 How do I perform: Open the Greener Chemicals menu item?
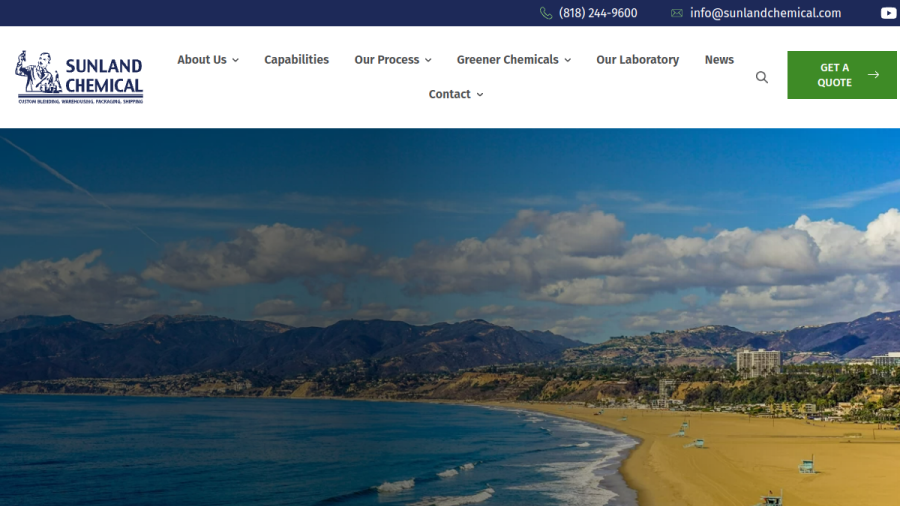507,60
